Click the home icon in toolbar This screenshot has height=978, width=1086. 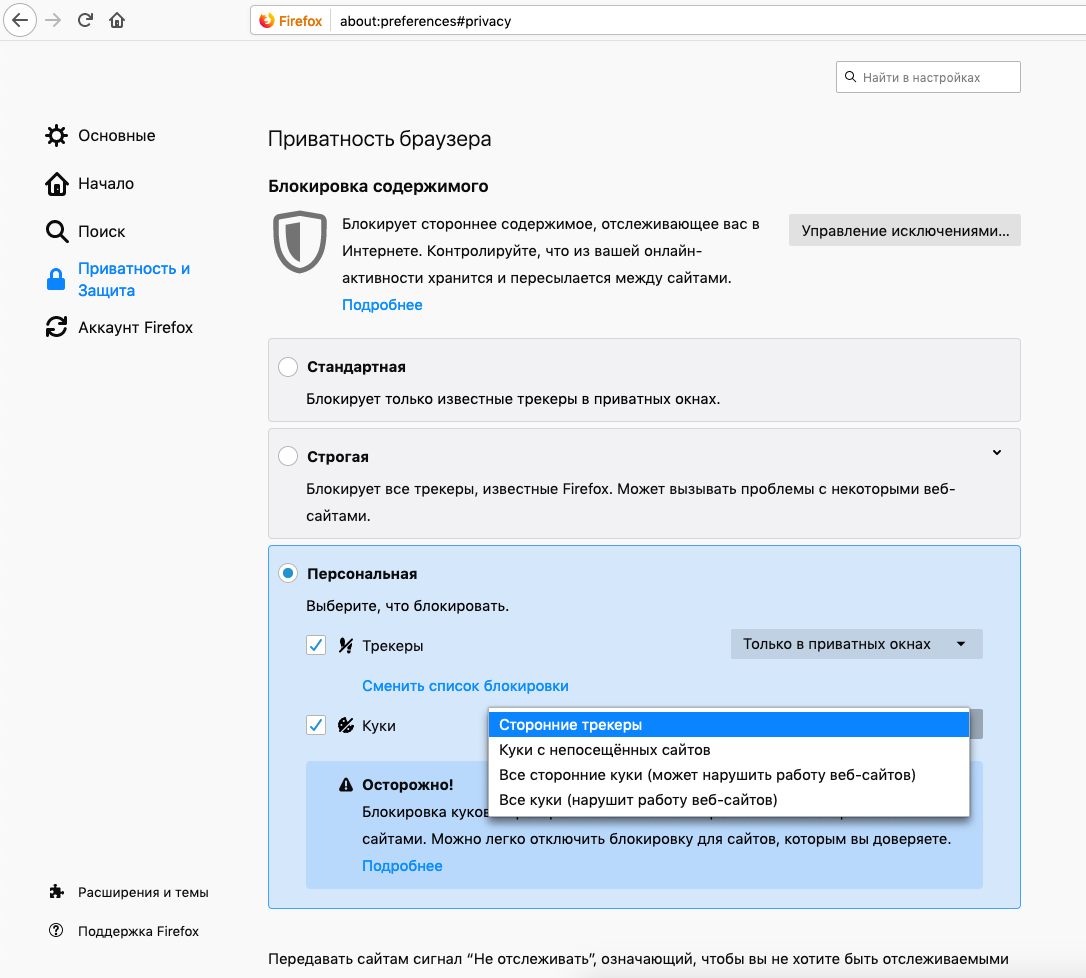pos(117,20)
